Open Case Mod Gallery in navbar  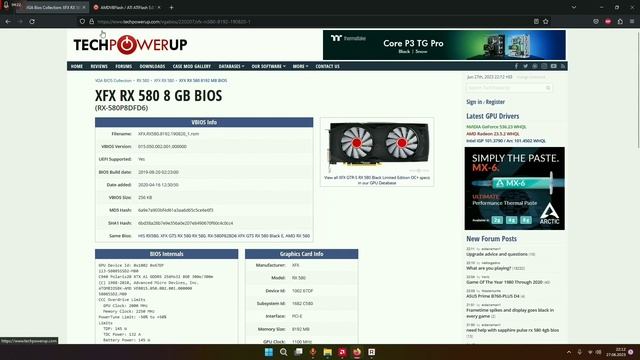coord(191,66)
